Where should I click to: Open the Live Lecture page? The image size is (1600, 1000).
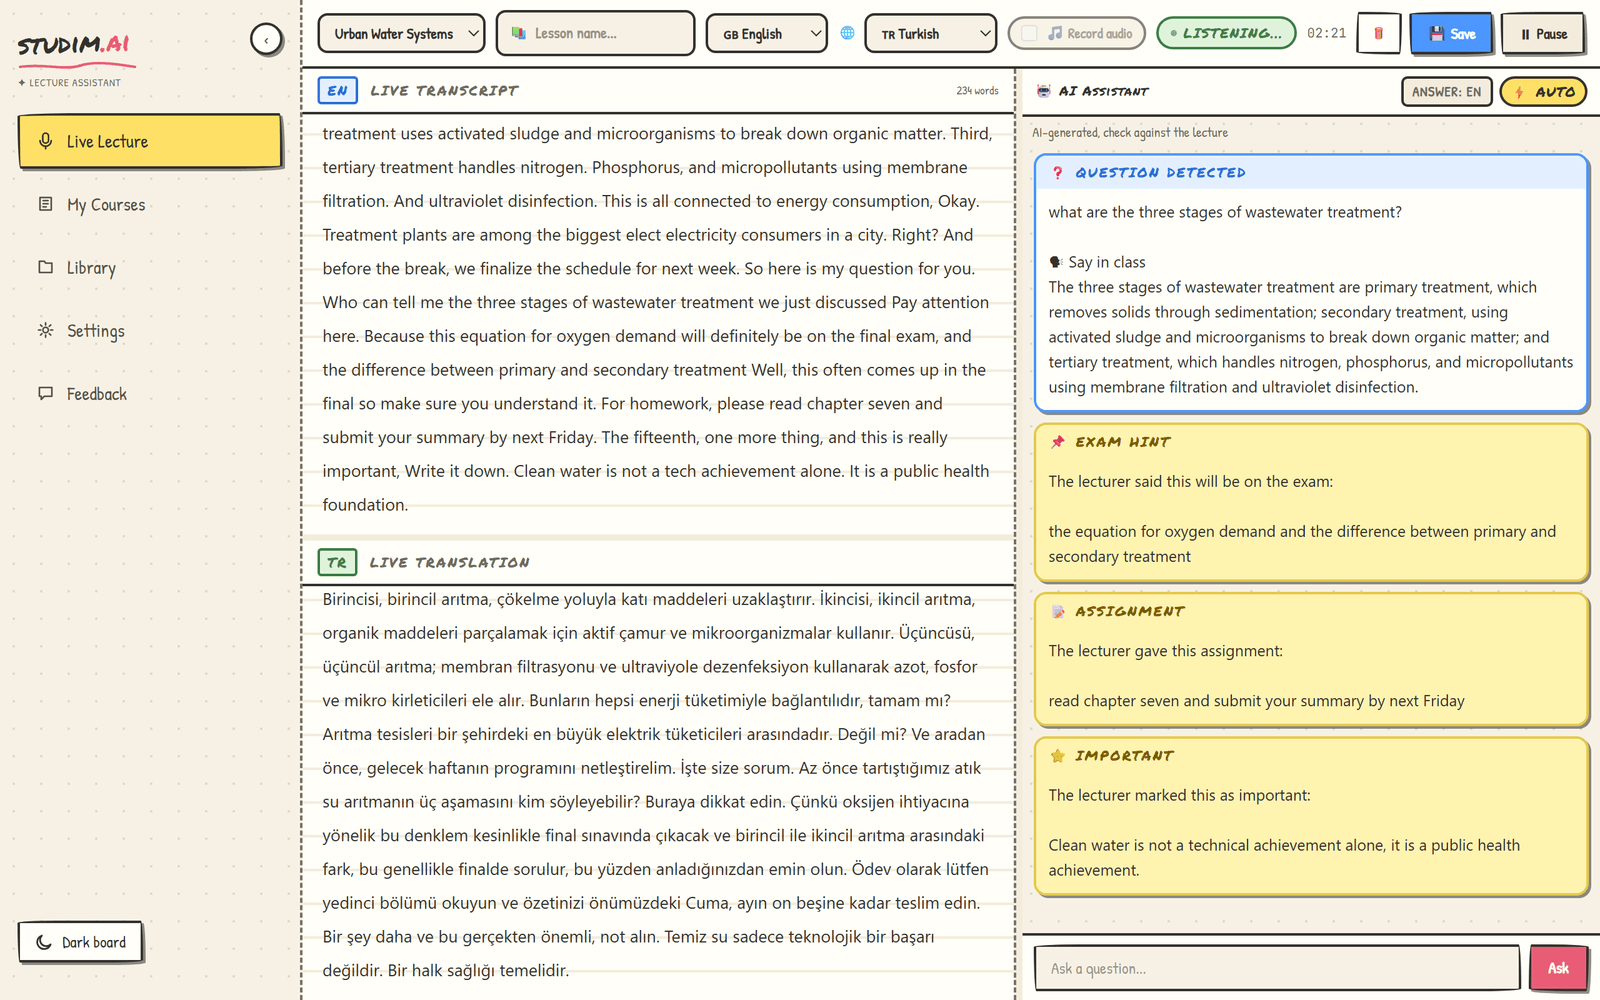tap(150, 141)
